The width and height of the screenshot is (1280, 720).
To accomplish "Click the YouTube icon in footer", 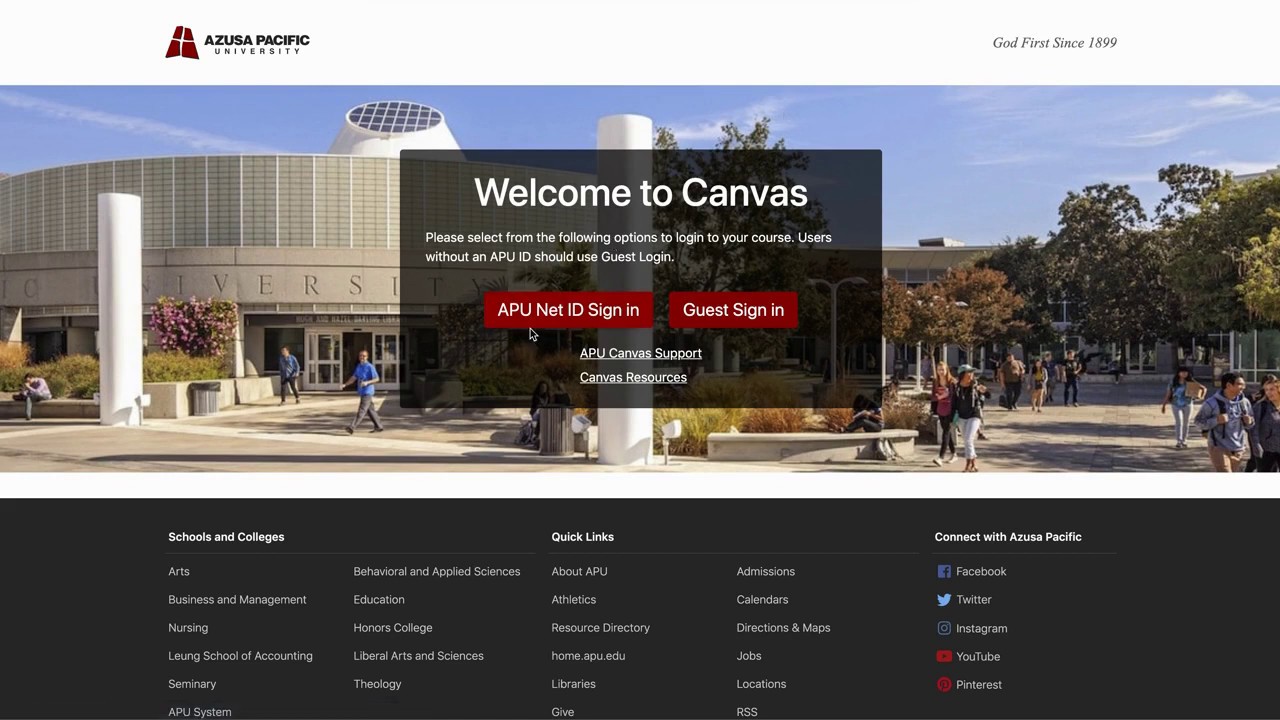I will pyautogui.click(x=944, y=656).
